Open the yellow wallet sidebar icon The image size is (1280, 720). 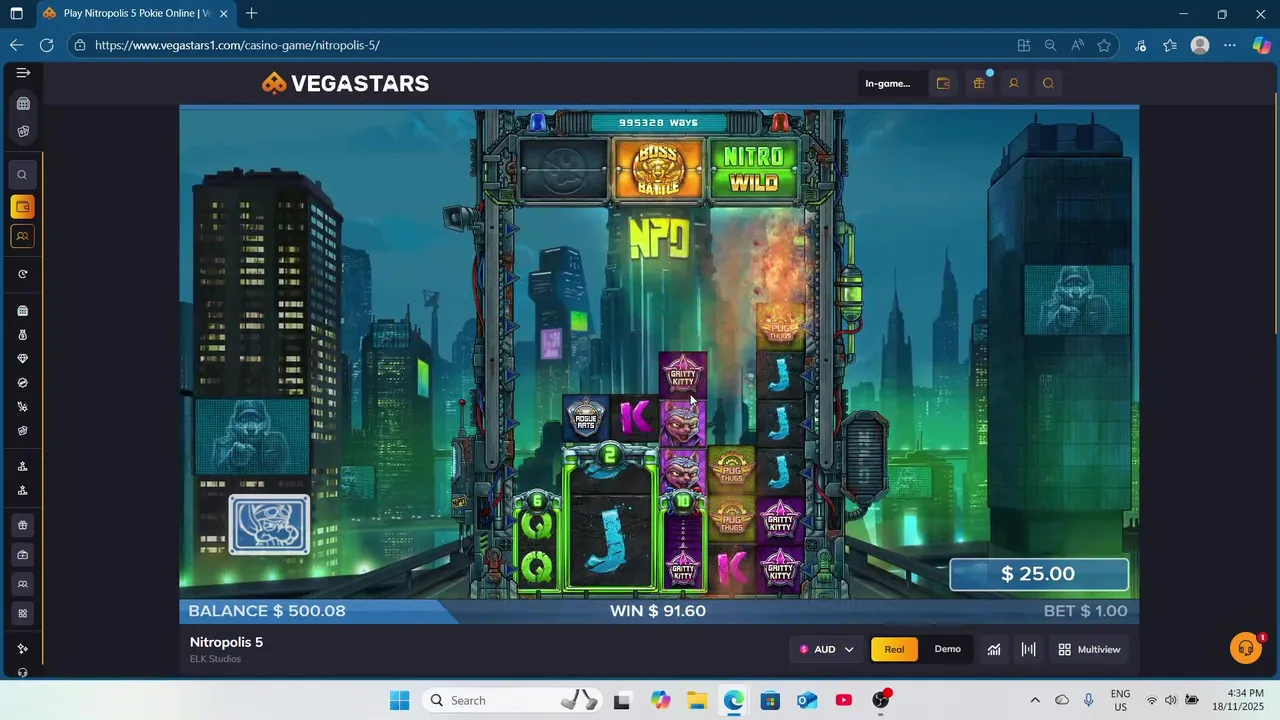coord(22,207)
